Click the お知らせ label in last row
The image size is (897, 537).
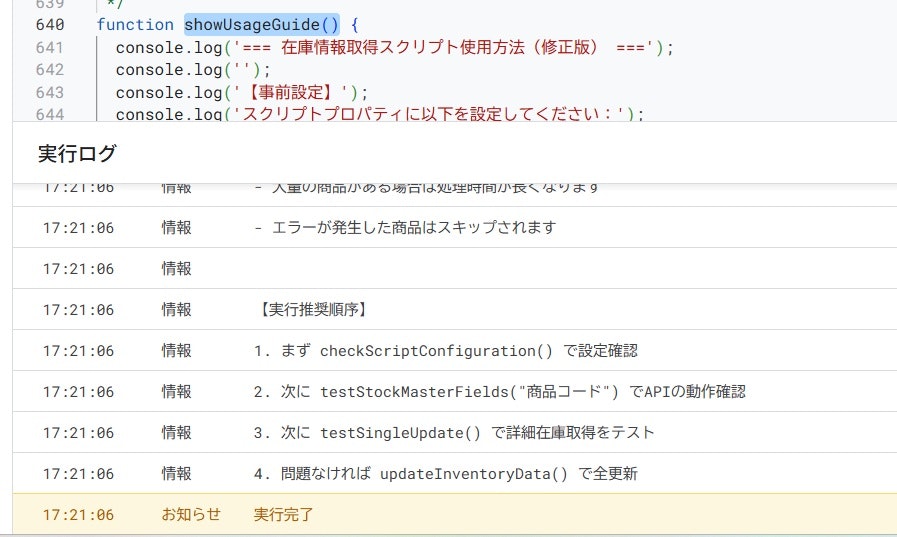[x=191, y=514]
